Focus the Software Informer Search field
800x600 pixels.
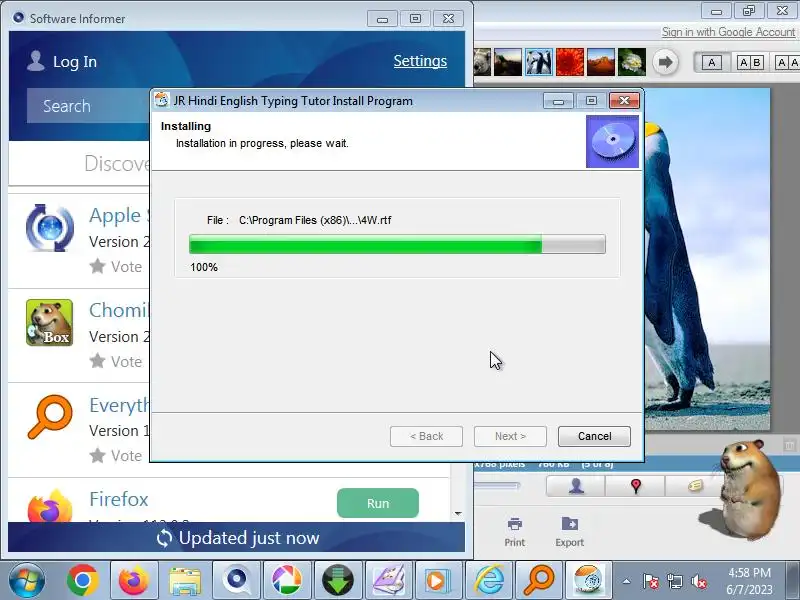pos(88,106)
